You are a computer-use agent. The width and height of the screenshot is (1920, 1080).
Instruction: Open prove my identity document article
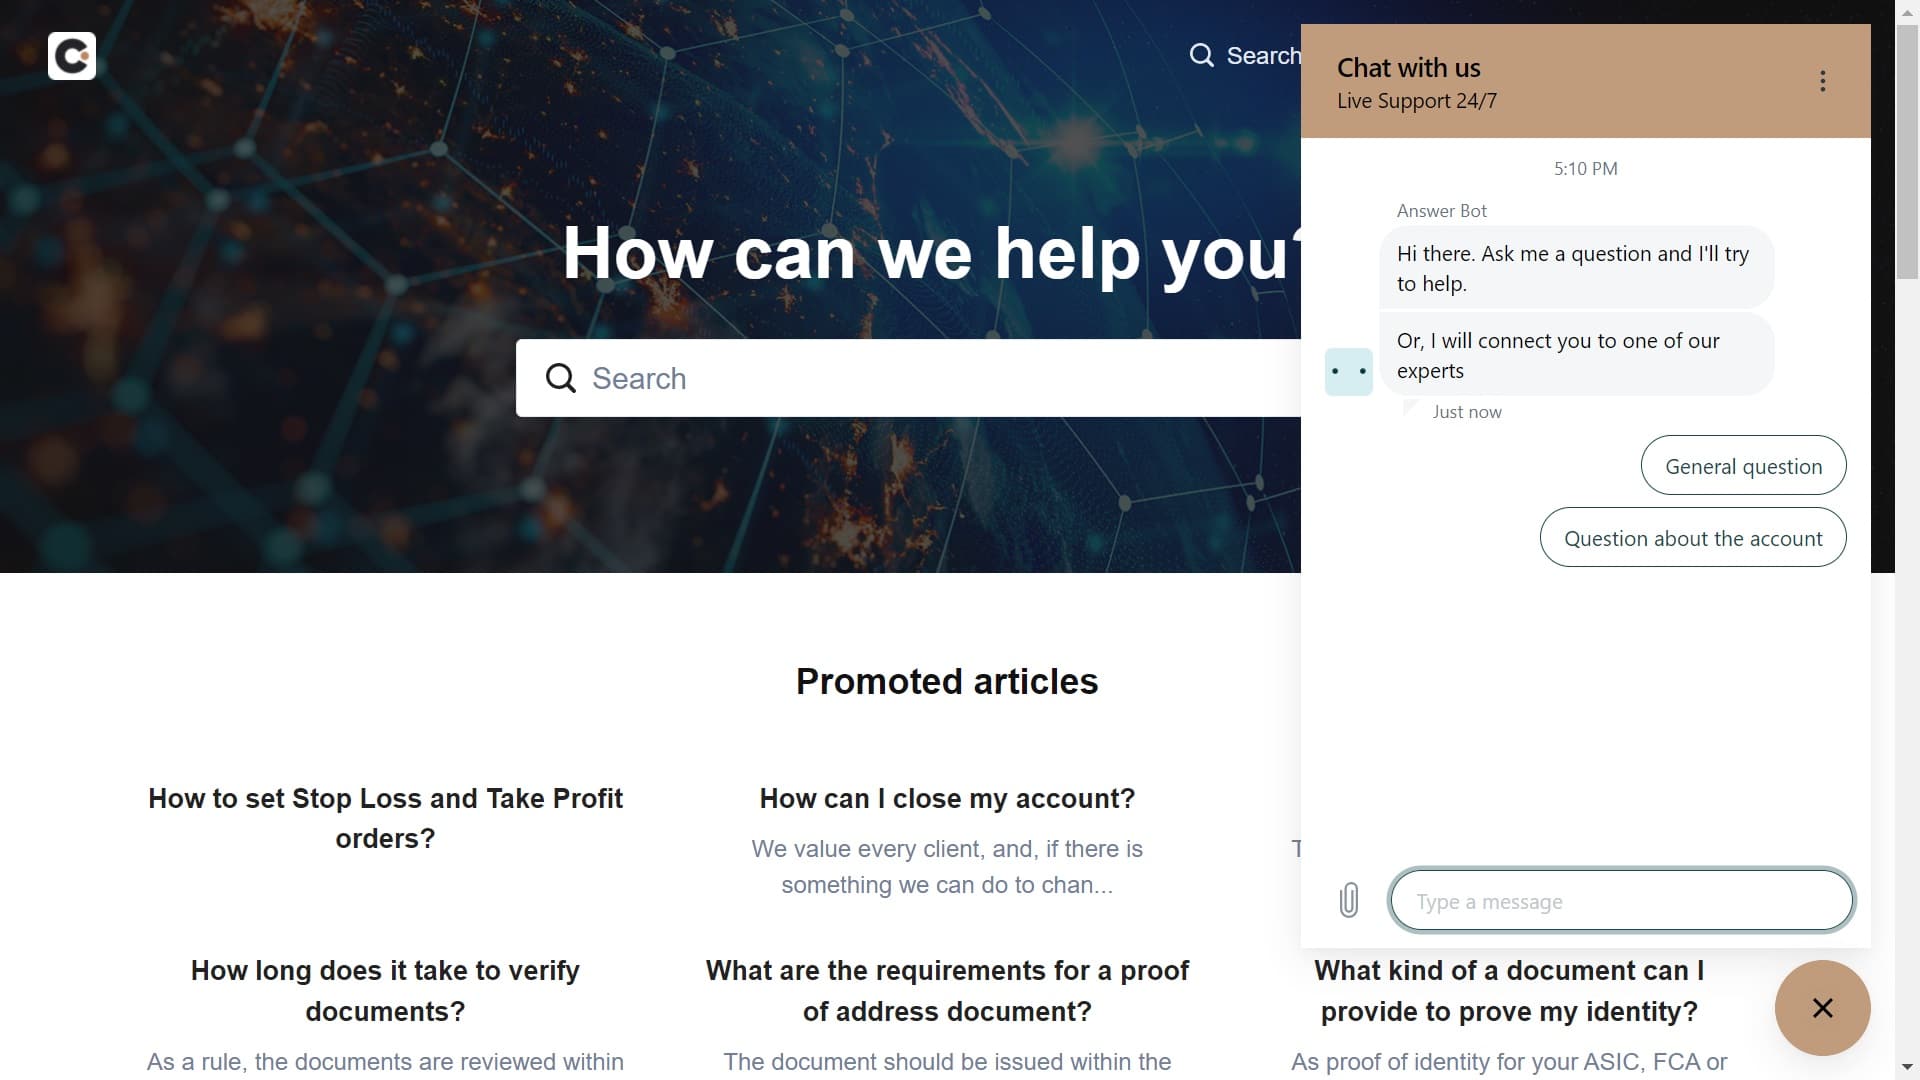(1508, 990)
